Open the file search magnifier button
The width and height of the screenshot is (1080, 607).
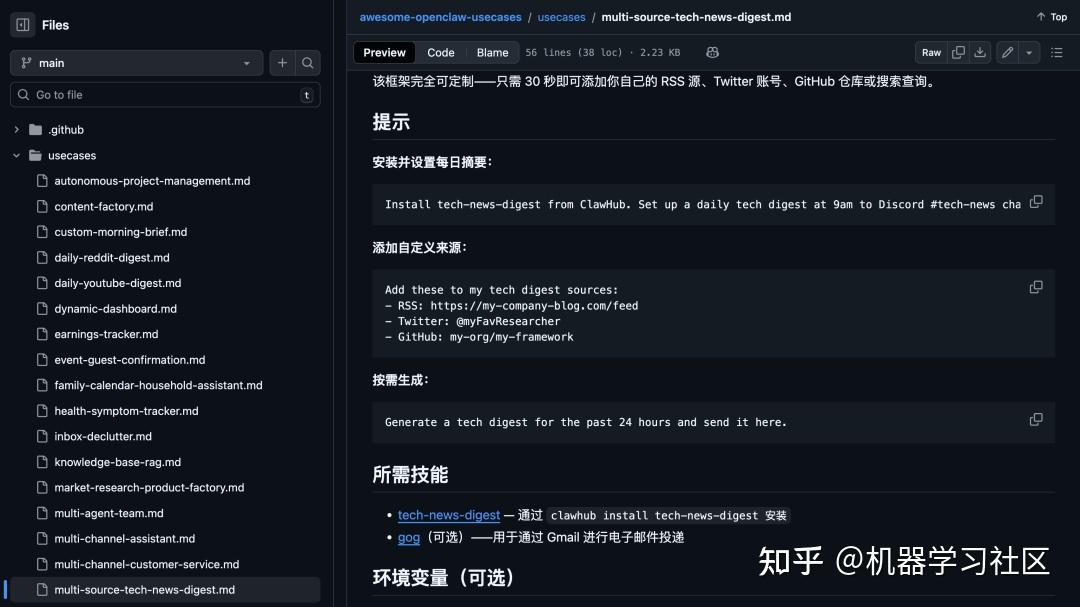pos(308,63)
